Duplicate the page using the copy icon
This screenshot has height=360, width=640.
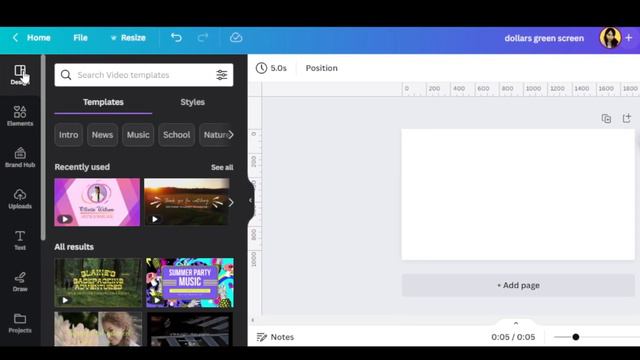coord(606,118)
